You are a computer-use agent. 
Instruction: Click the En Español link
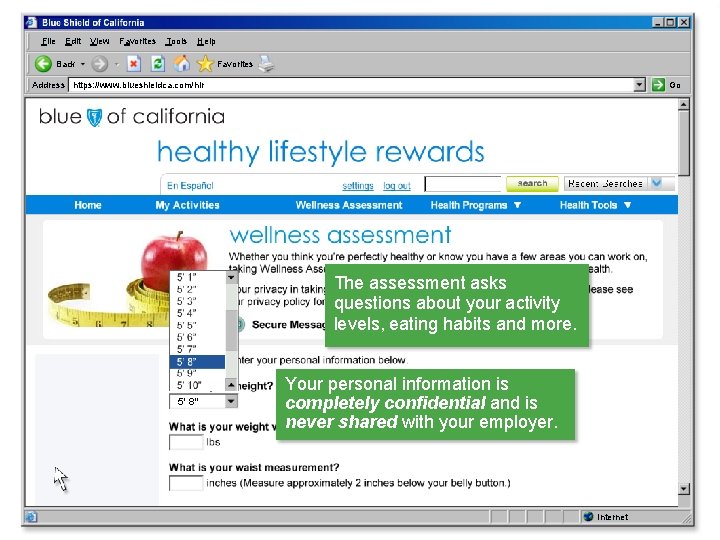point(190,186)
